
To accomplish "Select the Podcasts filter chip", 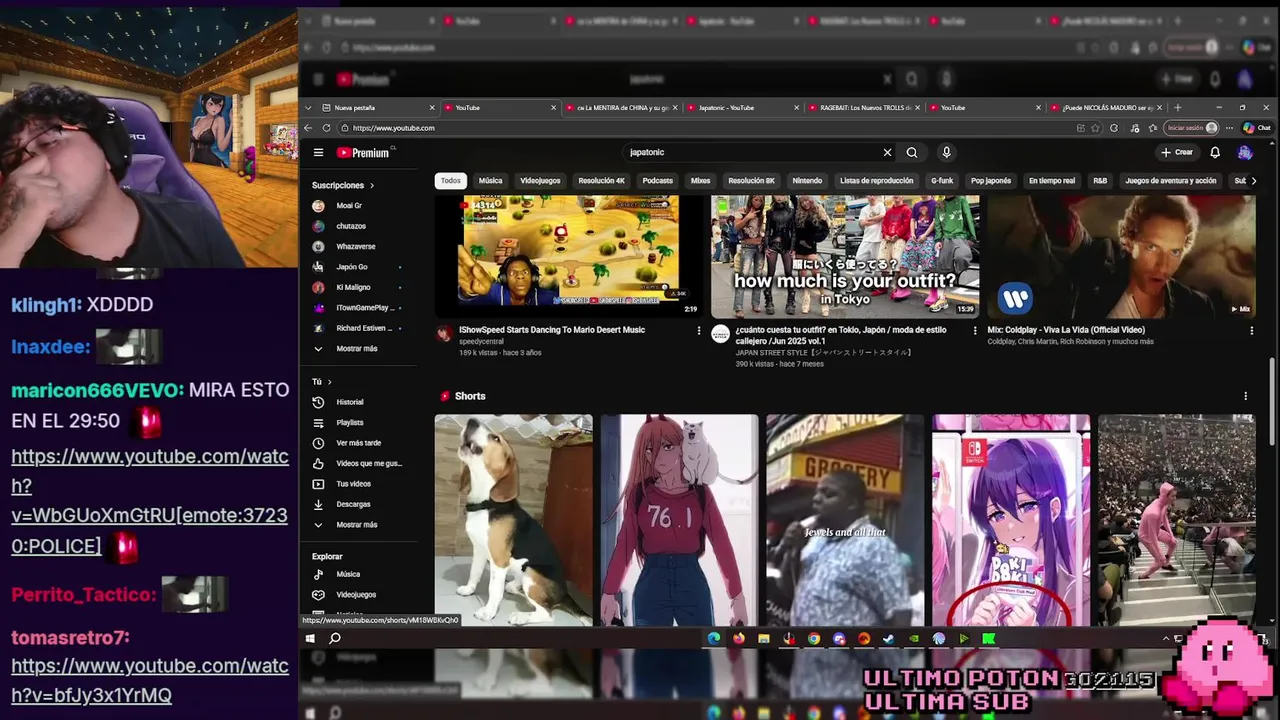I will point(657,181).
